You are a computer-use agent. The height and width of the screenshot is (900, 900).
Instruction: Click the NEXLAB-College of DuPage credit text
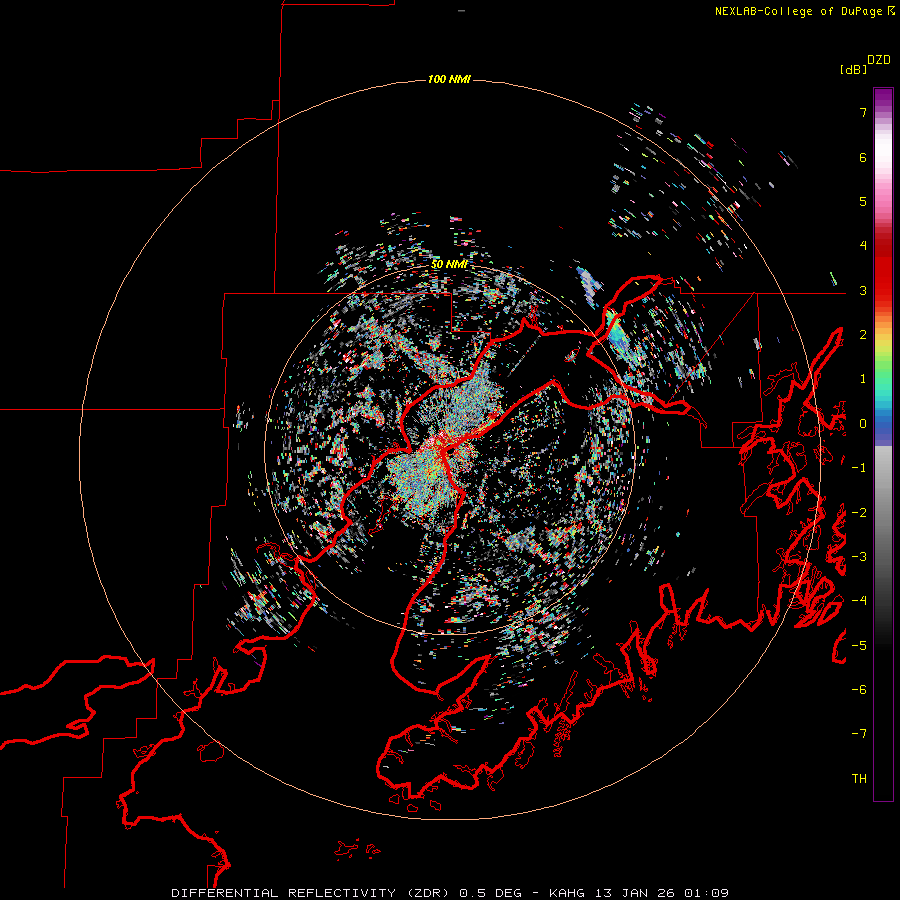click(x=801, y=11)
